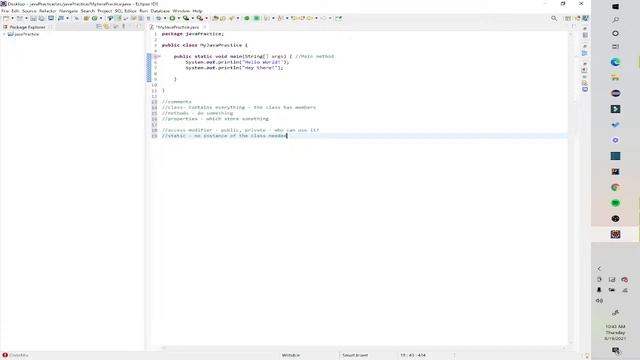Open Spotify from the taskbar

[616, 203]
